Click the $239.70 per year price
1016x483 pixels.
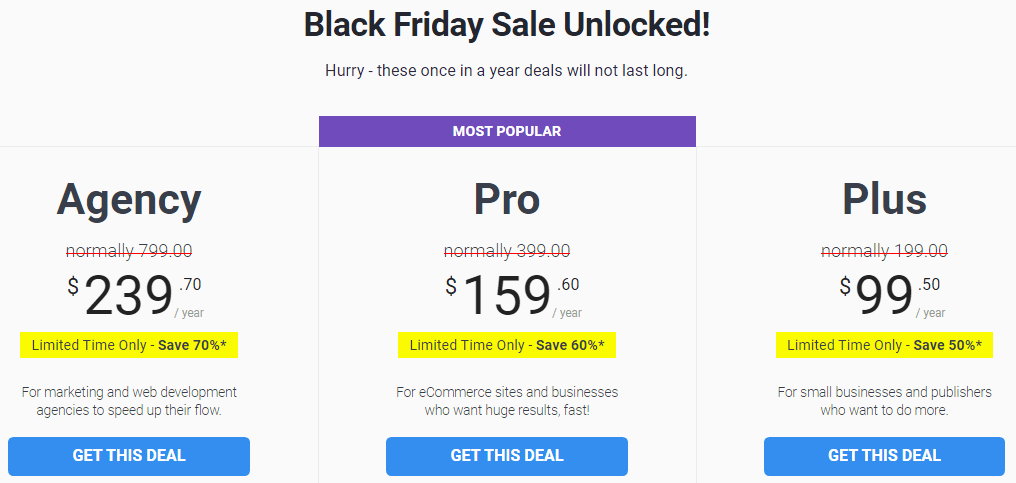tap(135, 296)
